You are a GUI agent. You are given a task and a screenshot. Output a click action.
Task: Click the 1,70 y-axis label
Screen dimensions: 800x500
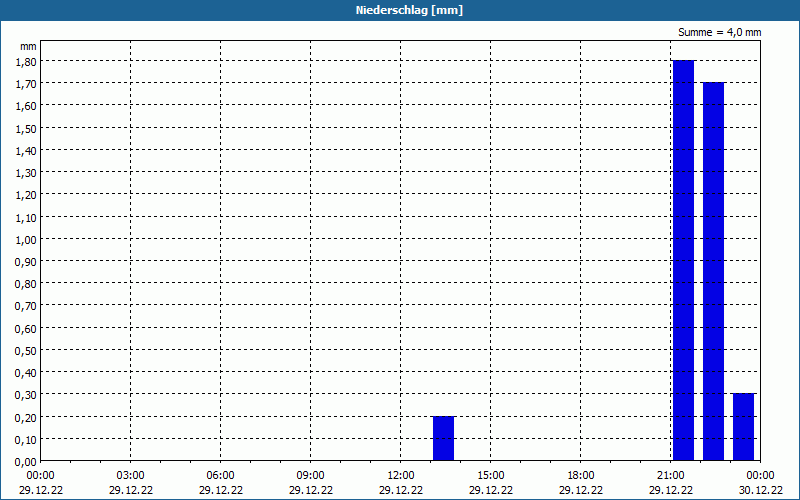point(26,84)
